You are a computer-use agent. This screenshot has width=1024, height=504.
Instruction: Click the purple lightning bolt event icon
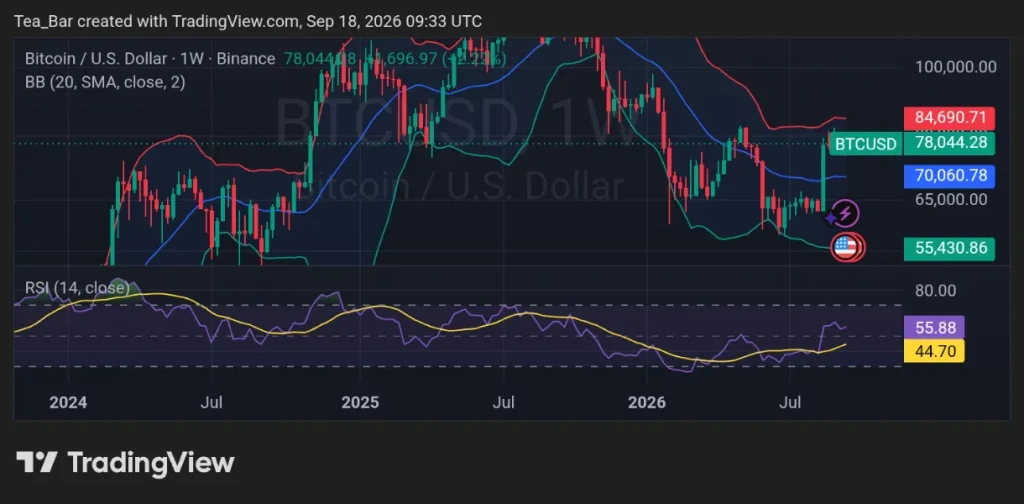tap(846, 213)
